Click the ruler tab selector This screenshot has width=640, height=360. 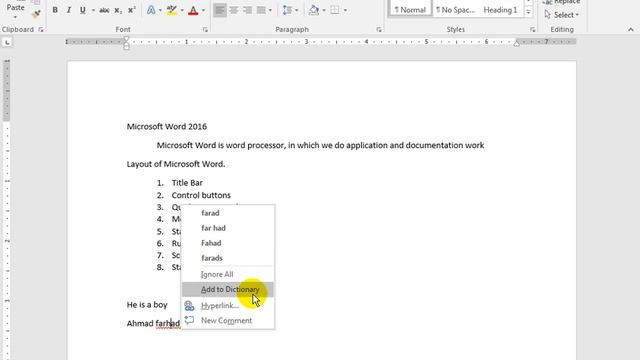click(x=7, y=42)
